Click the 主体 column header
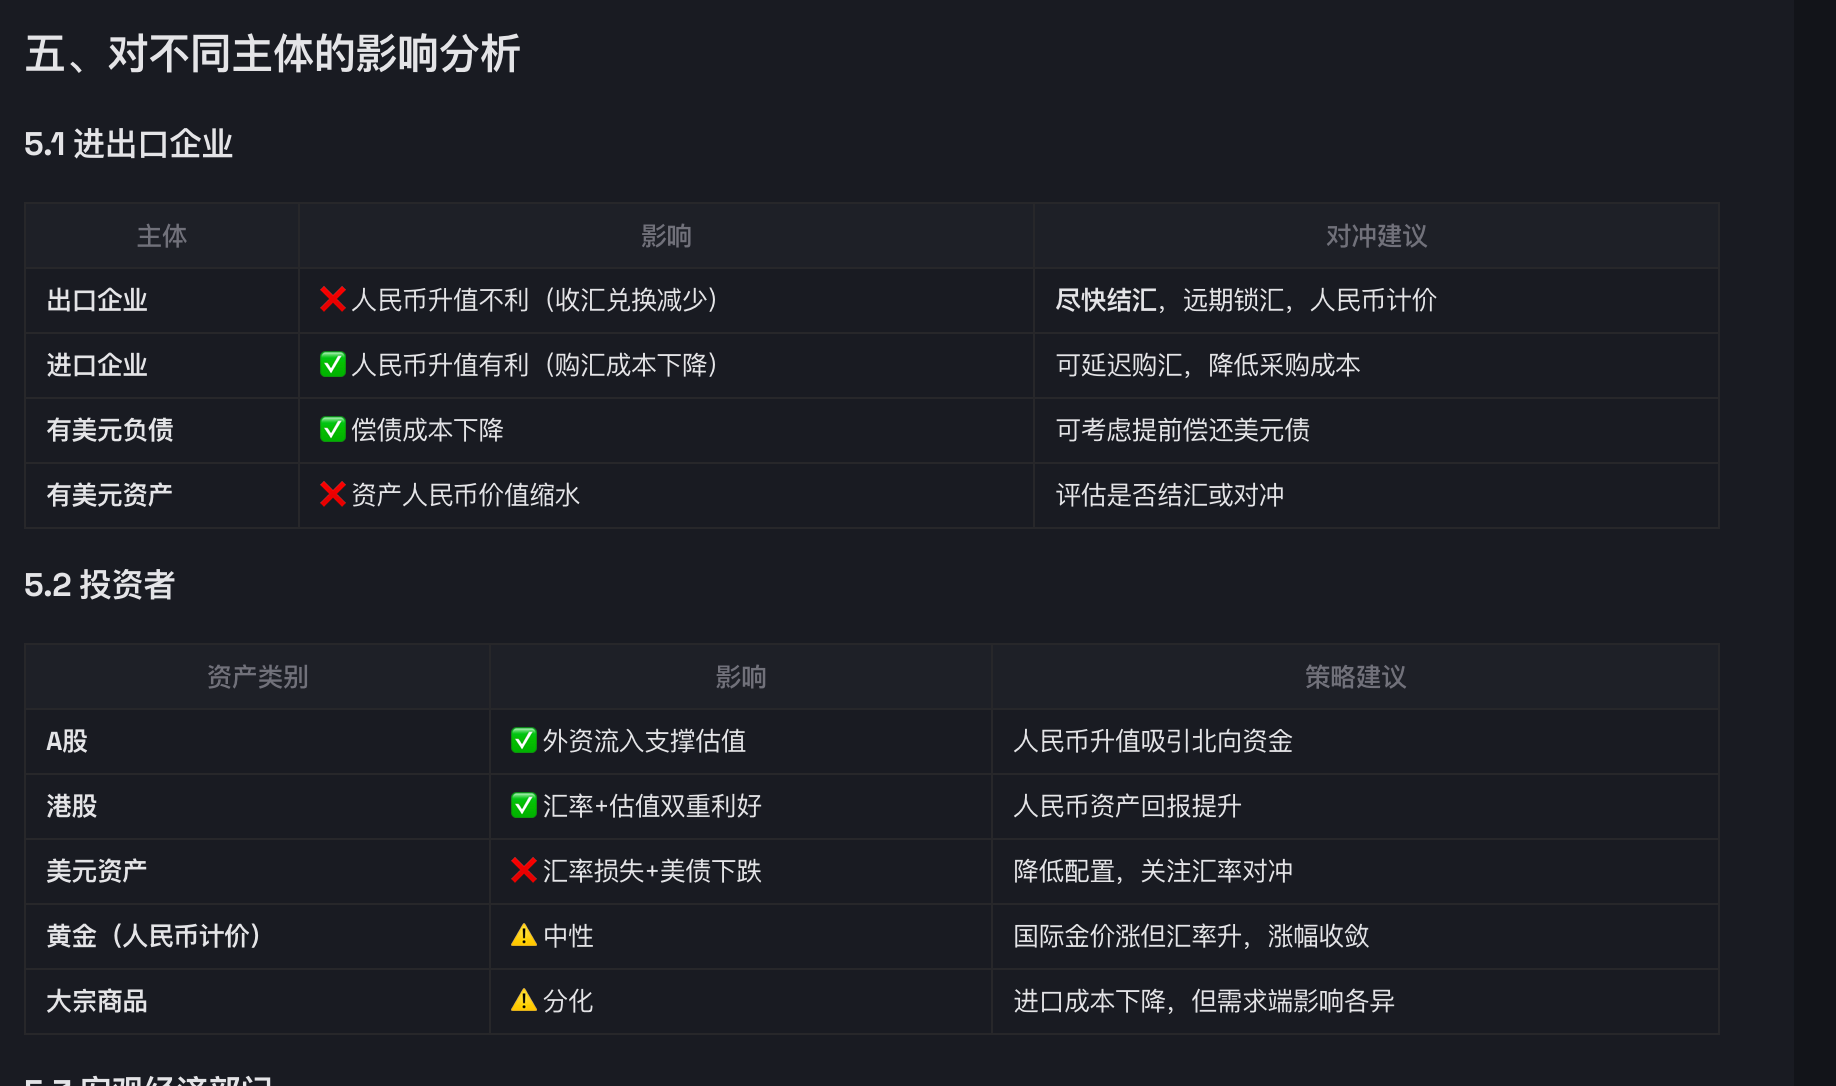This screenshot has height=1086, width=1836. (x=162, y=236)
